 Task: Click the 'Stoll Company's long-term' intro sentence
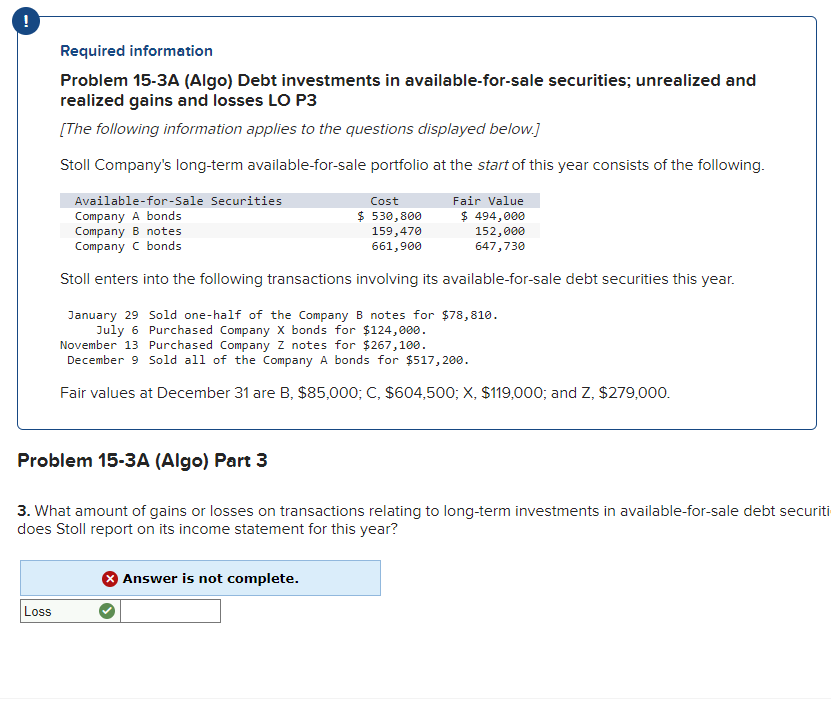[412, 165]
